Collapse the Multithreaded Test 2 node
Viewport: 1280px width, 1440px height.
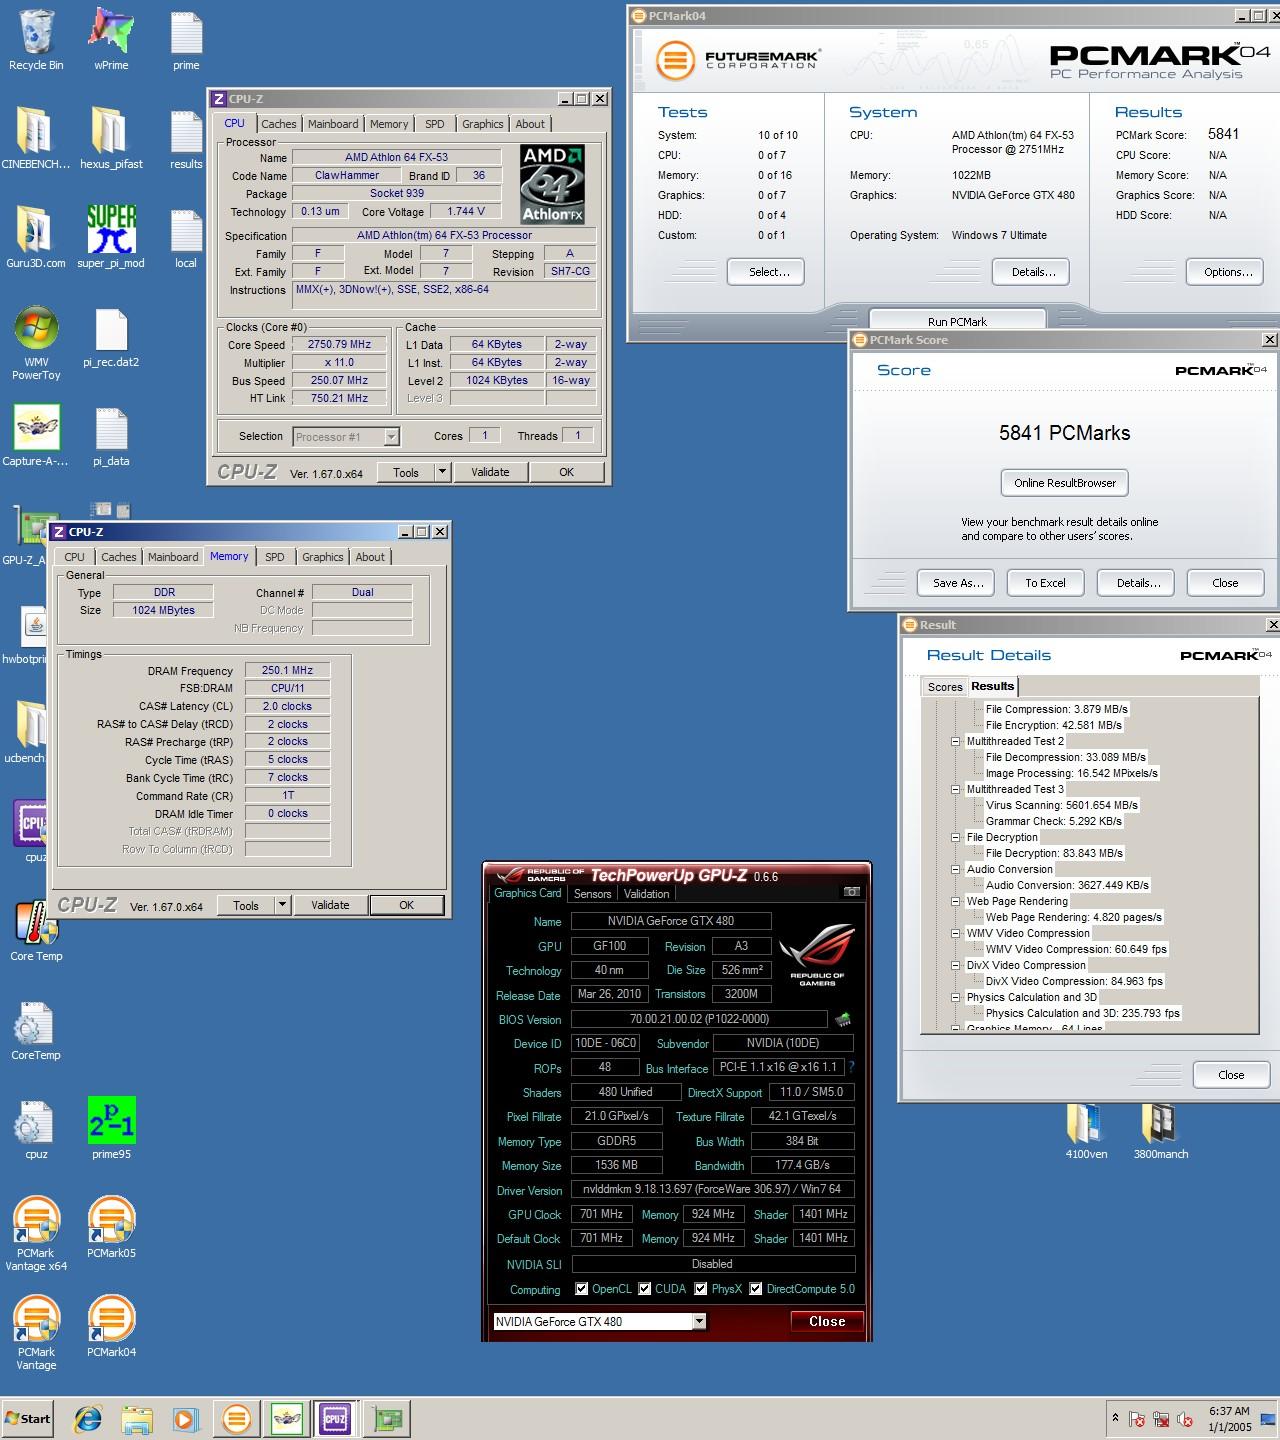[955, 741]
